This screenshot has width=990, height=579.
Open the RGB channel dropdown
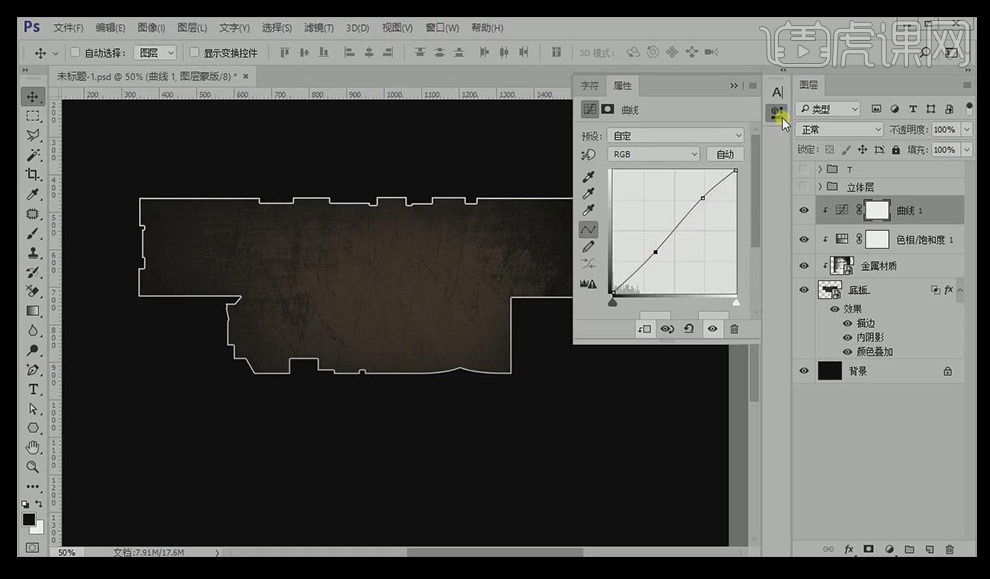pyautogui.click(x=654, y=154)
